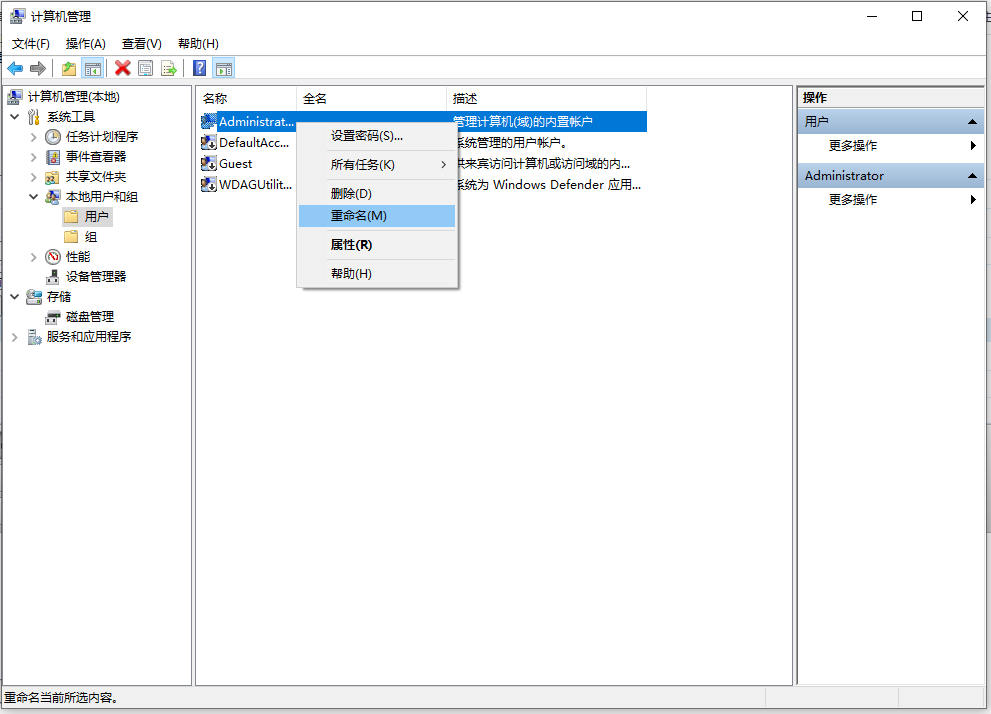Choose 帮助(H) in context menu
Screen dimensions: 991x714
pos(377,274)
